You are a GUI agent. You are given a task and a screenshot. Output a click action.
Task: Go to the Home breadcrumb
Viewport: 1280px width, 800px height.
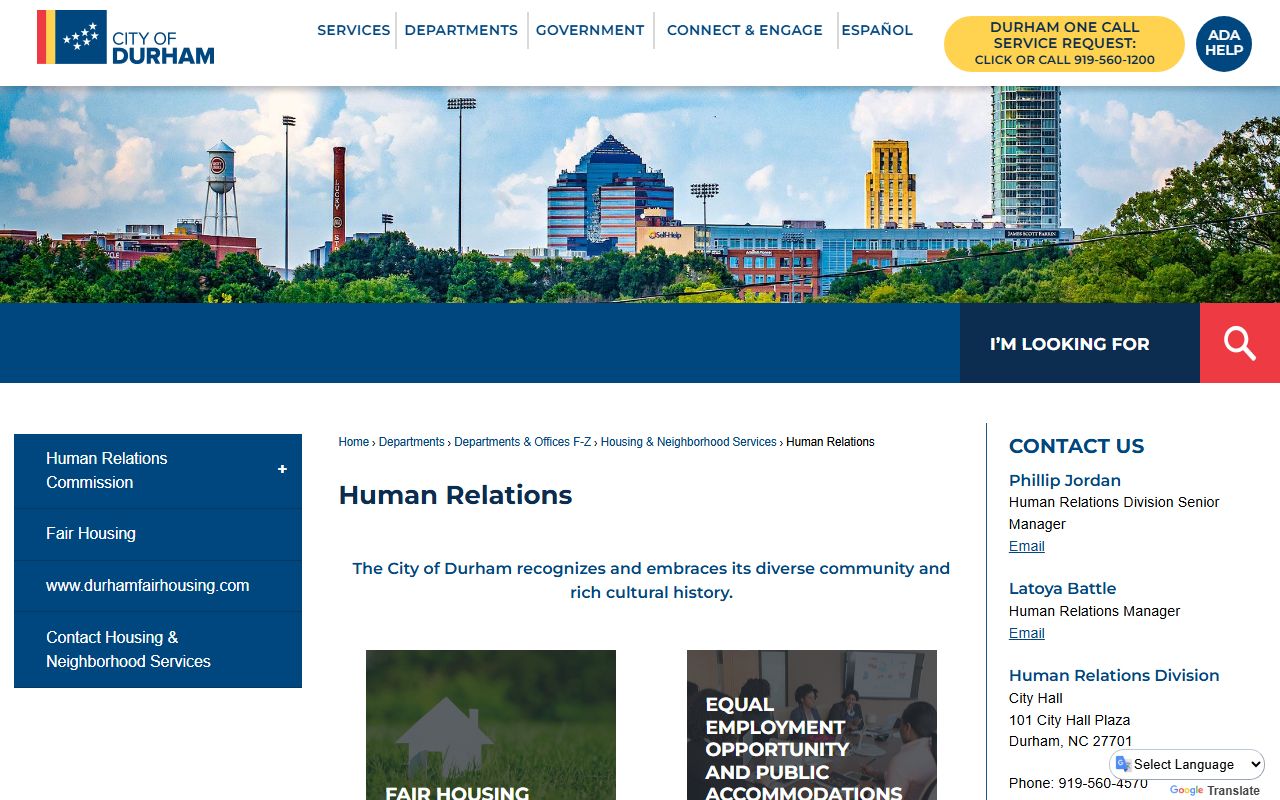[x=353, y=442]
